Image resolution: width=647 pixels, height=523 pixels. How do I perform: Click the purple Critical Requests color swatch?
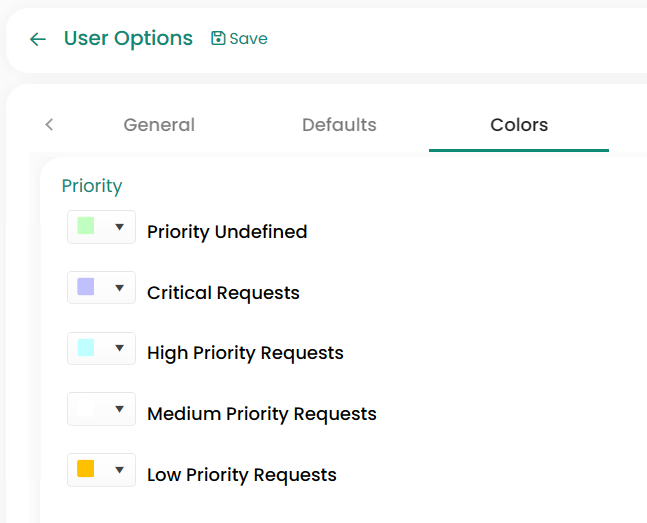[x=86, y=288]
